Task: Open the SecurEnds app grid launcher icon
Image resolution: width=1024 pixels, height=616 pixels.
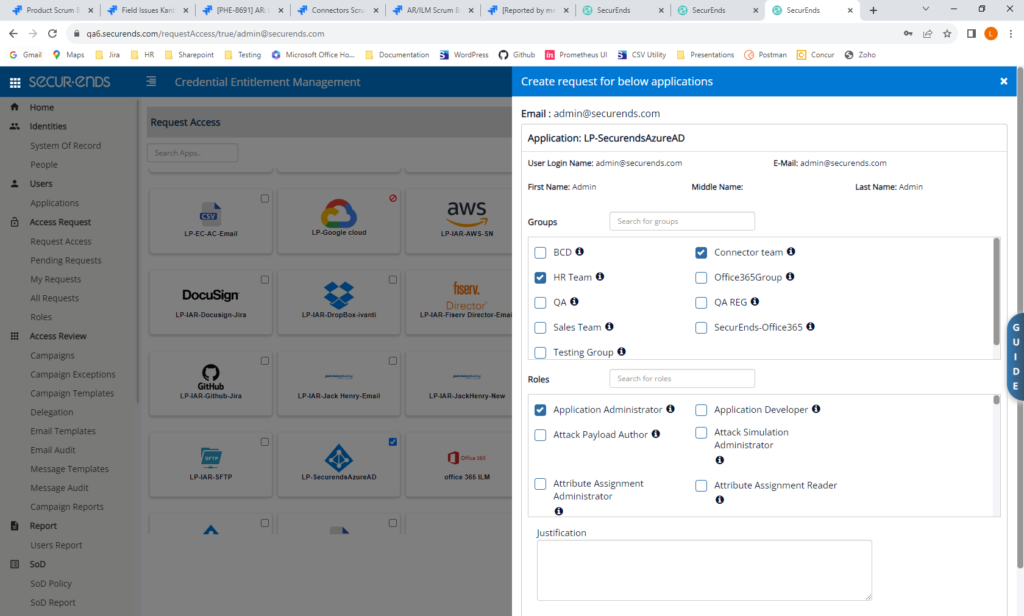Action: (15, 82)
